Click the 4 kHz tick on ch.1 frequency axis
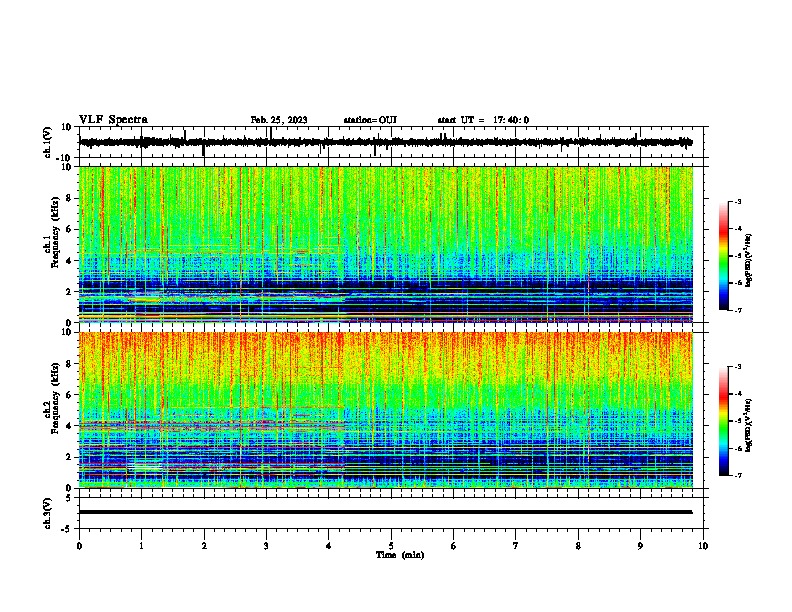Image resolution: width=792 pixels, height=612 pixels. pyautogui.click(x=70, y=261)
